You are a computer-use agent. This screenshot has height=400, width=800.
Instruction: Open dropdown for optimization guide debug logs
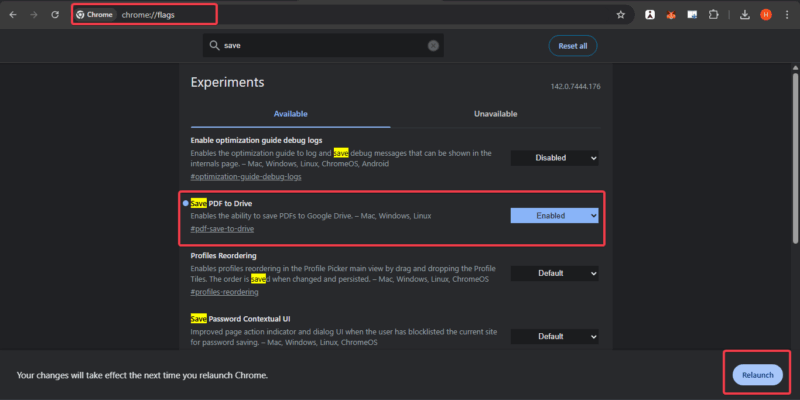[x=554, y=158]
